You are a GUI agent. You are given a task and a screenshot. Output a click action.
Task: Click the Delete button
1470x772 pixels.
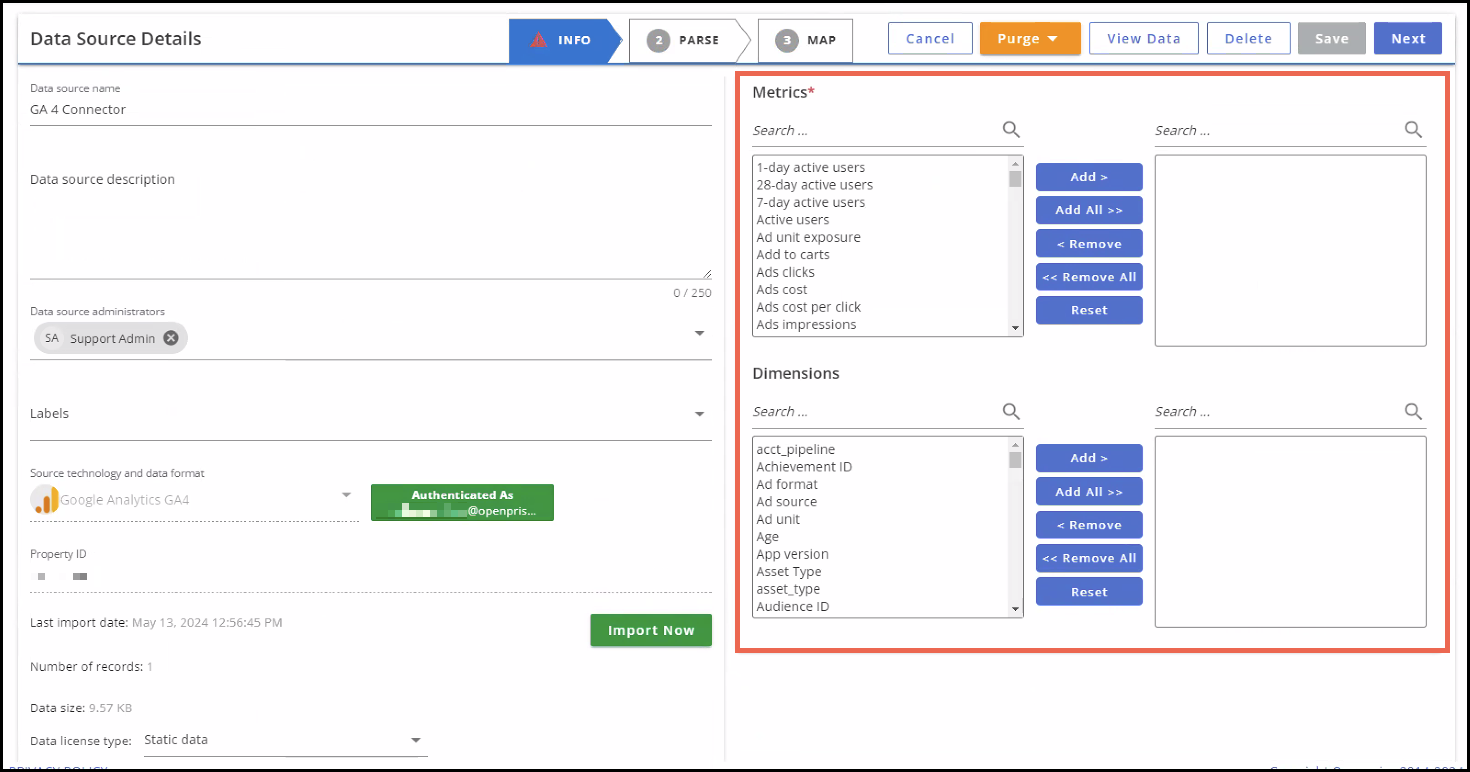1248,39
